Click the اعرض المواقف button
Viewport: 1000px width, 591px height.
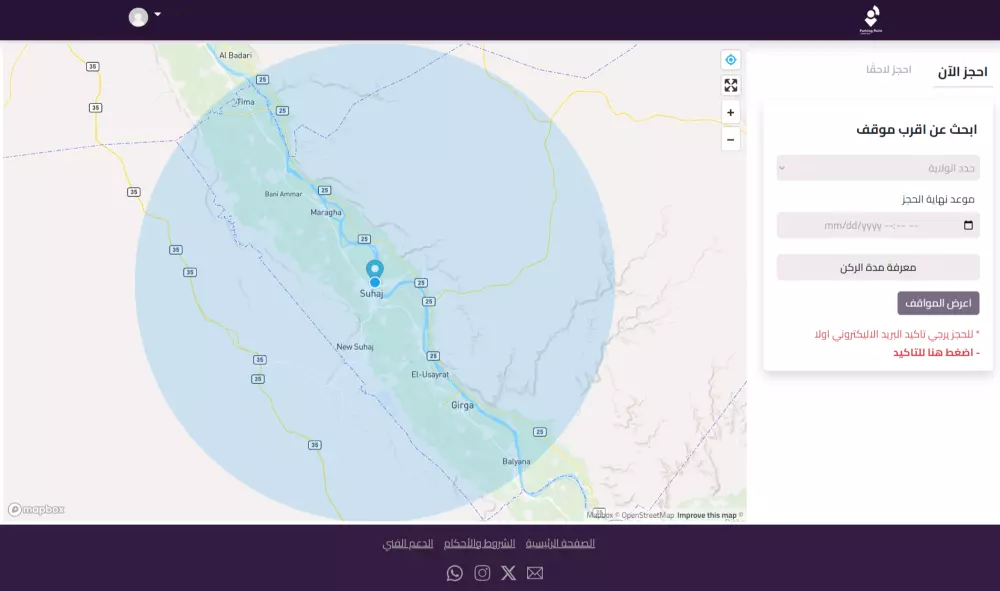click(x=938, y=303)
